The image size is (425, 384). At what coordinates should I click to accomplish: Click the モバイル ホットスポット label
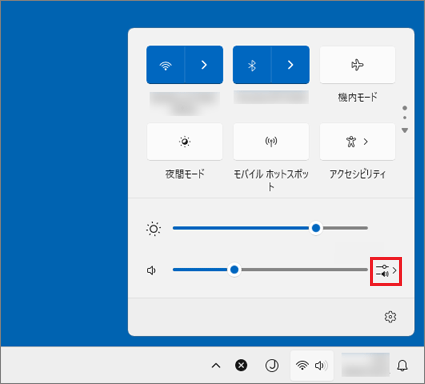271,180
